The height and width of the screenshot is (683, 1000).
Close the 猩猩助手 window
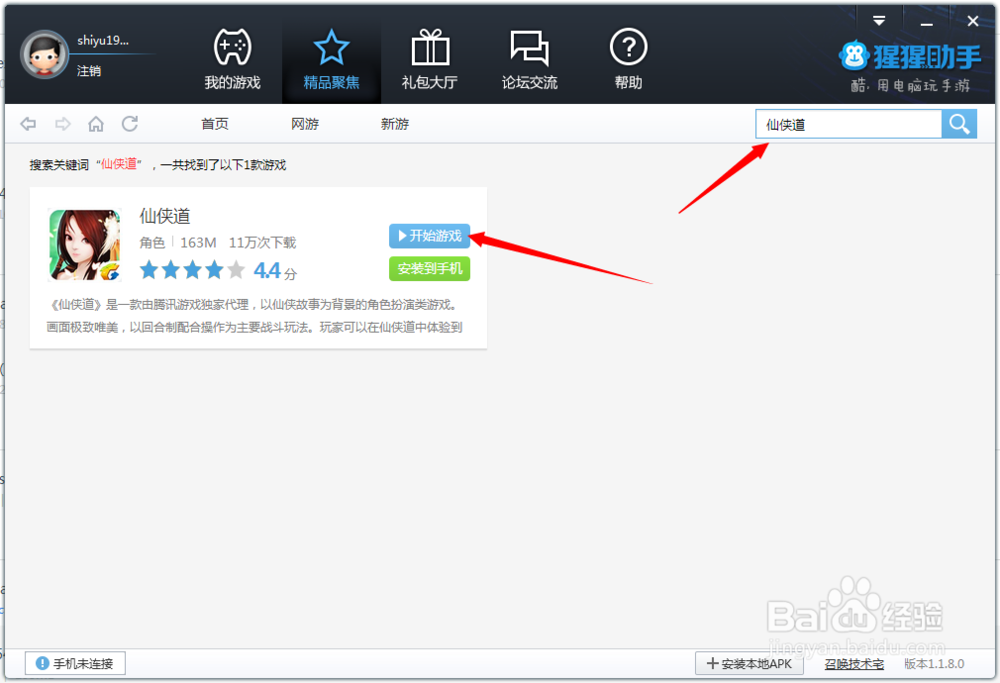click(x=973, y=21)
